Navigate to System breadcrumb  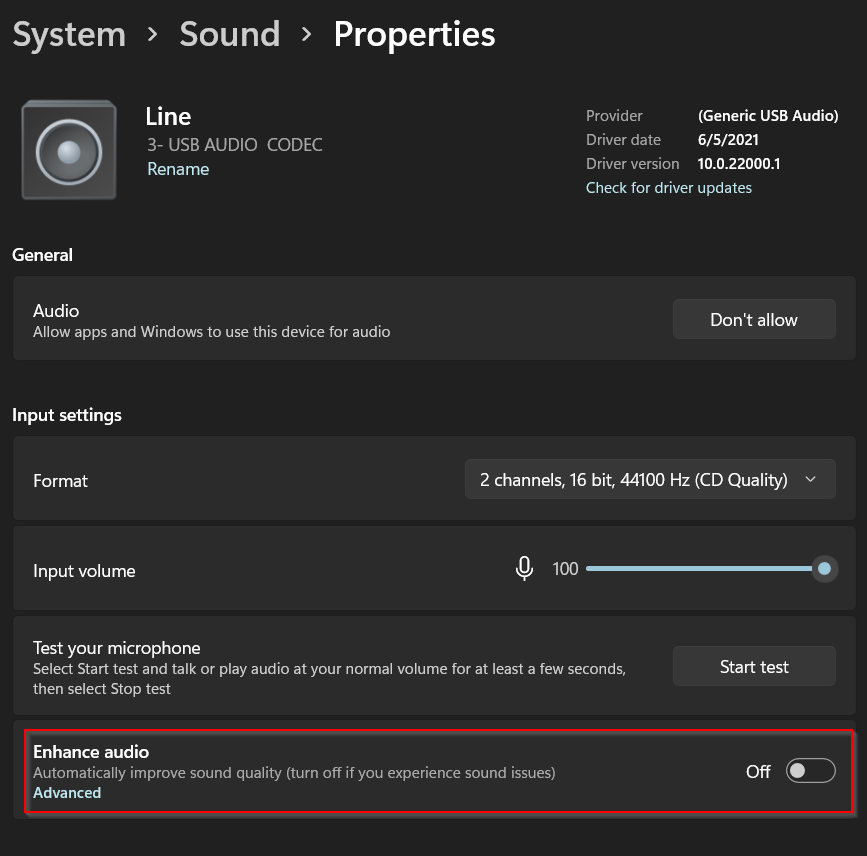[x=68, y=34]
